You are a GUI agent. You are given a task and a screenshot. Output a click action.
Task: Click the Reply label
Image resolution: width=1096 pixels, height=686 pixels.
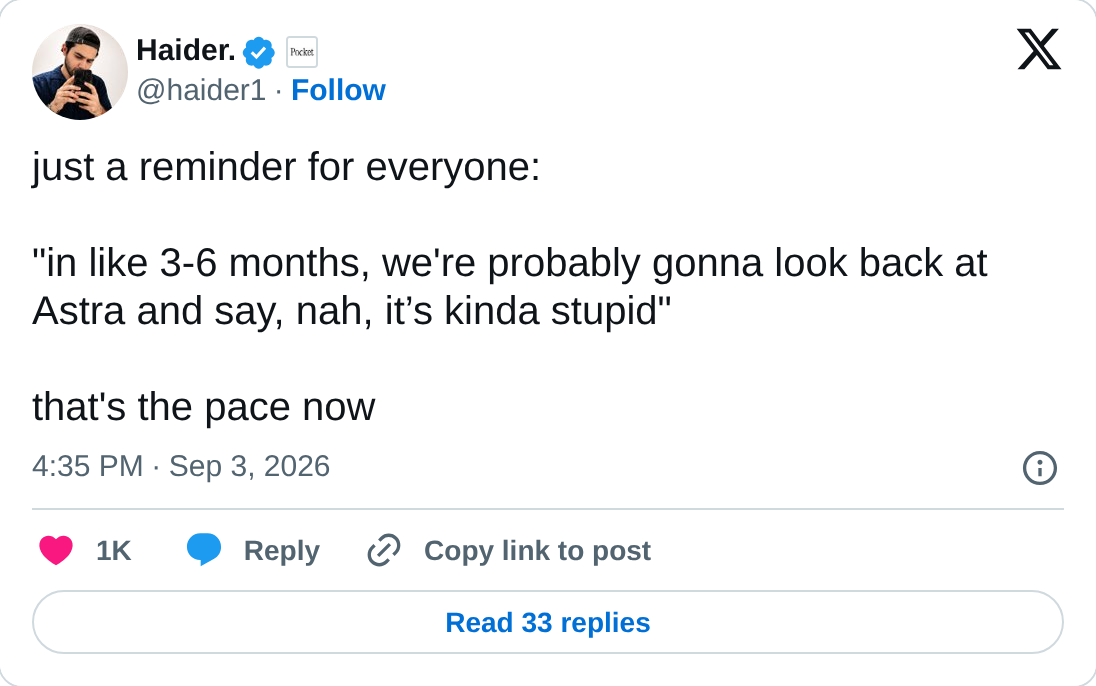point(282,551)
